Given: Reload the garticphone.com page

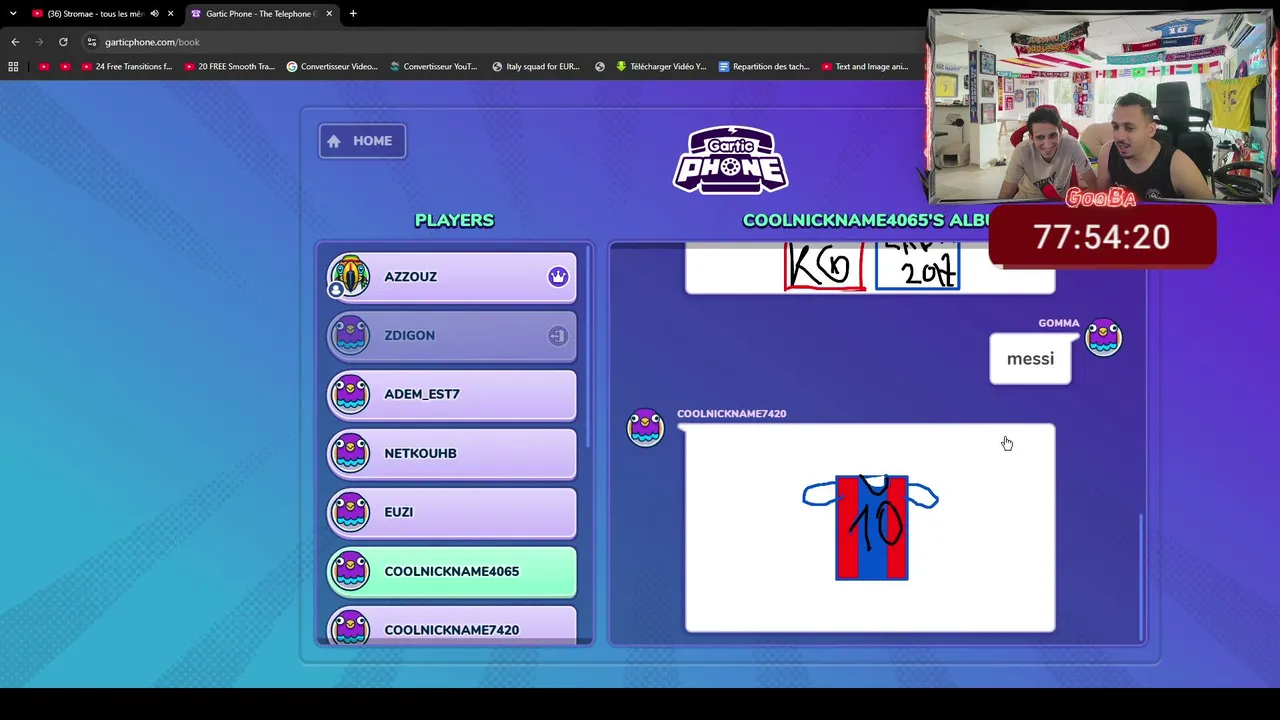Looking at the screenshot, I should click(63, 42).
